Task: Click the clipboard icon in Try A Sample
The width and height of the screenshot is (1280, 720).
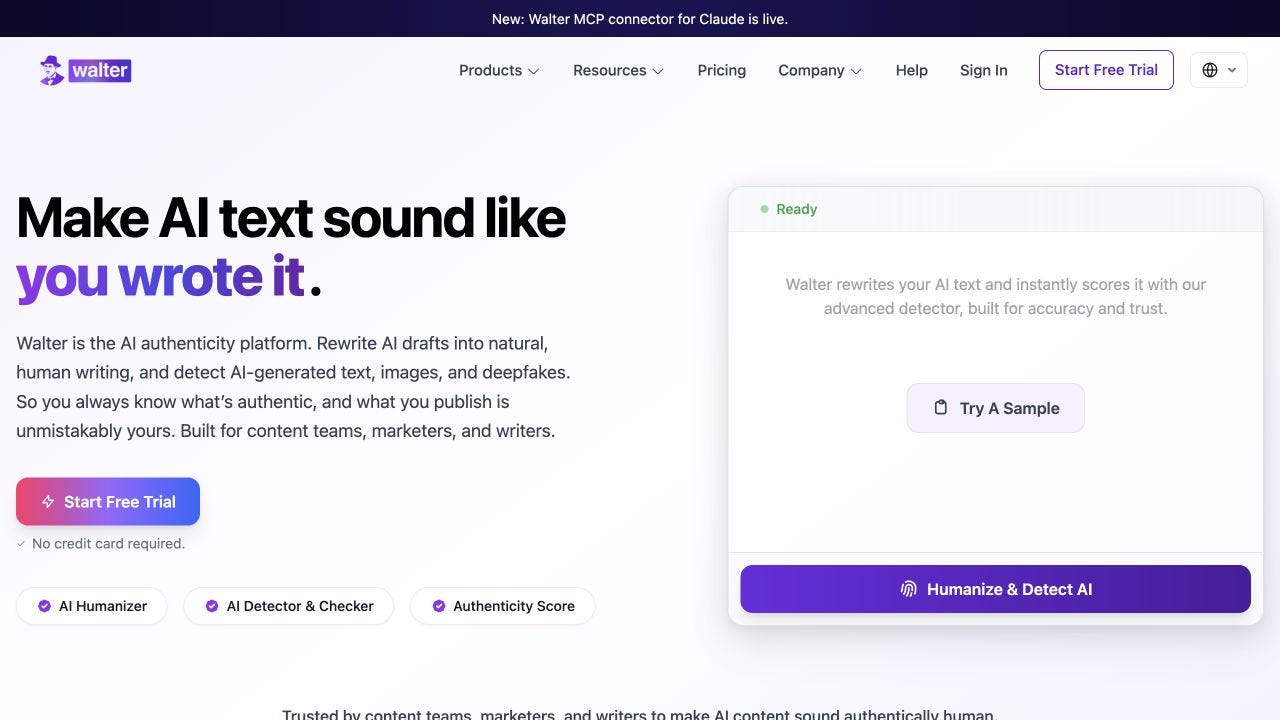Action: (940, 408)
